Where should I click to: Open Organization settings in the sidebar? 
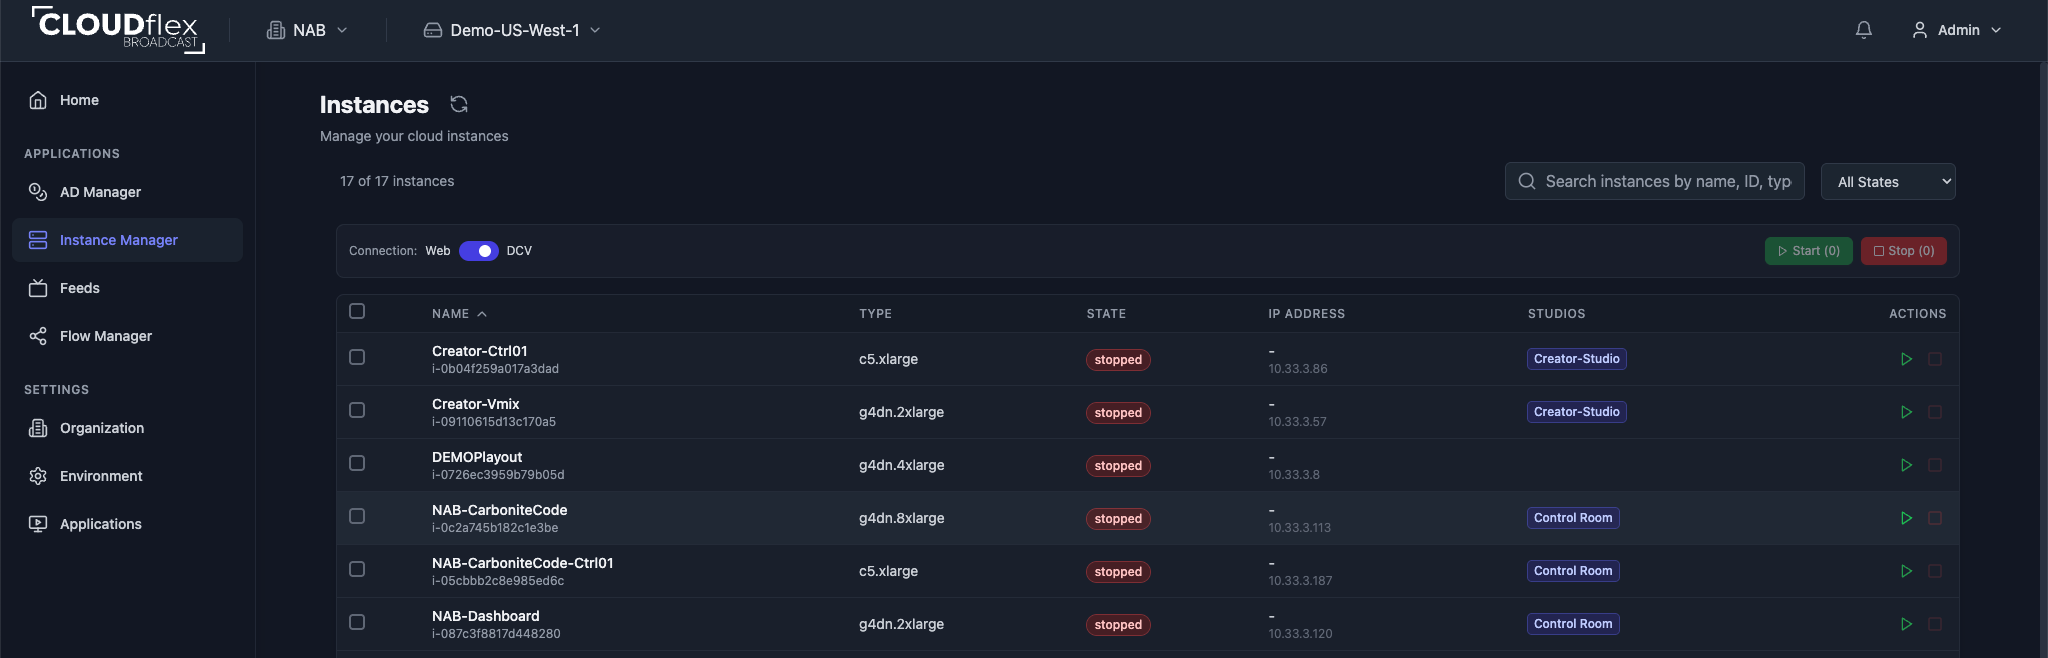(x=128, y=428)
